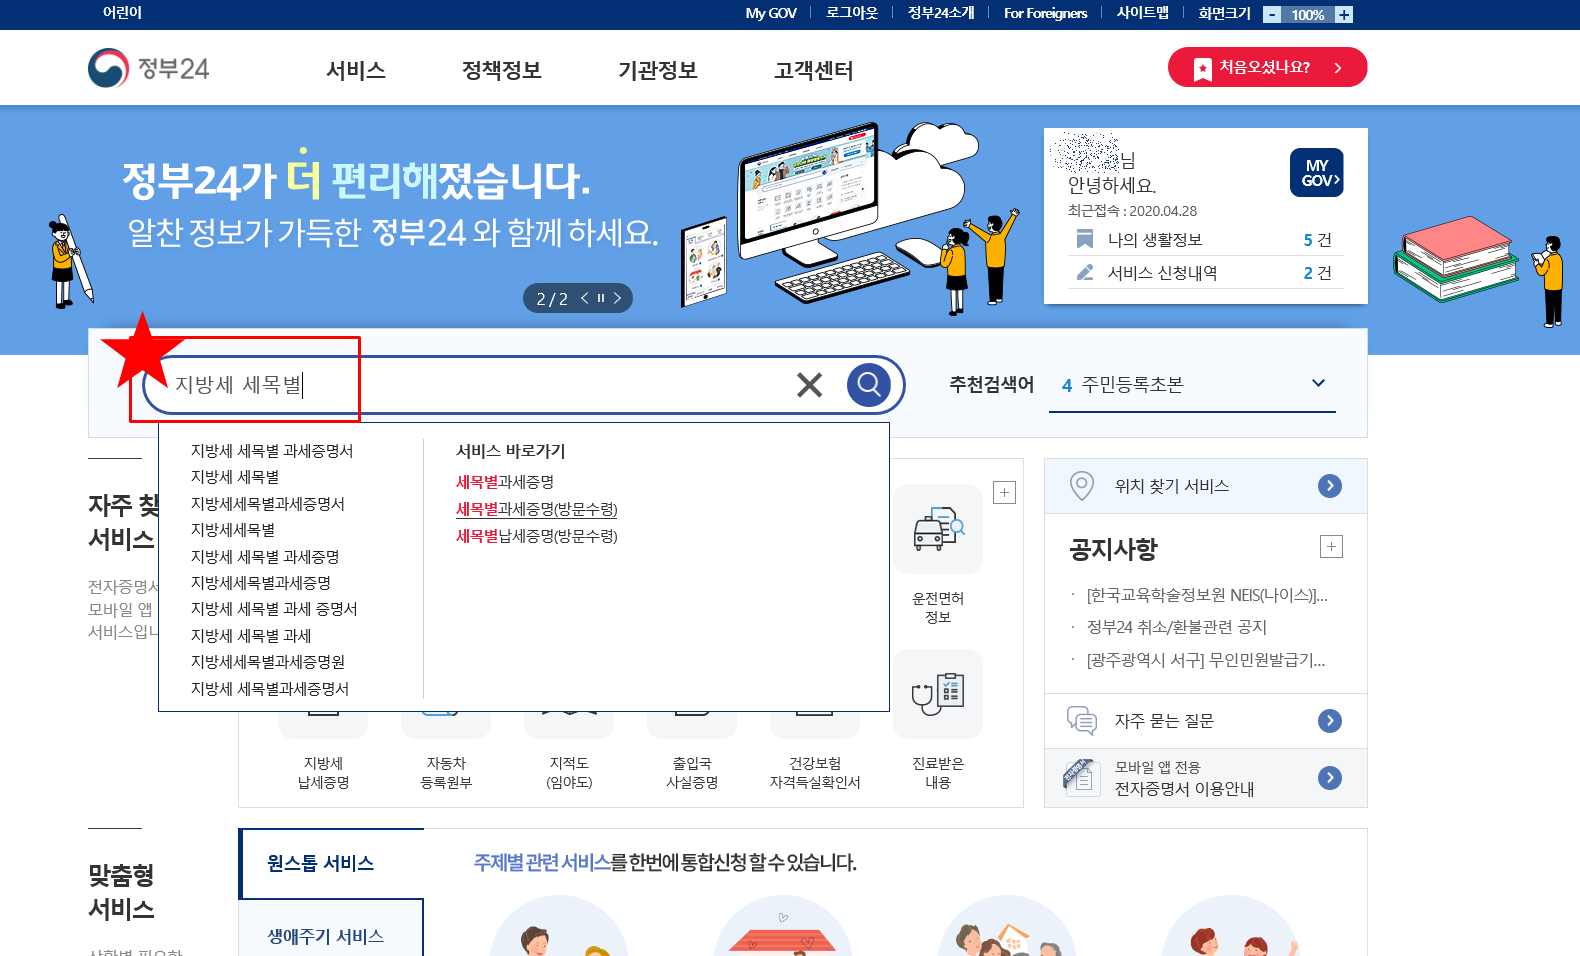
Task: Open the 지방세 납세증명 service
Action: 323,772
